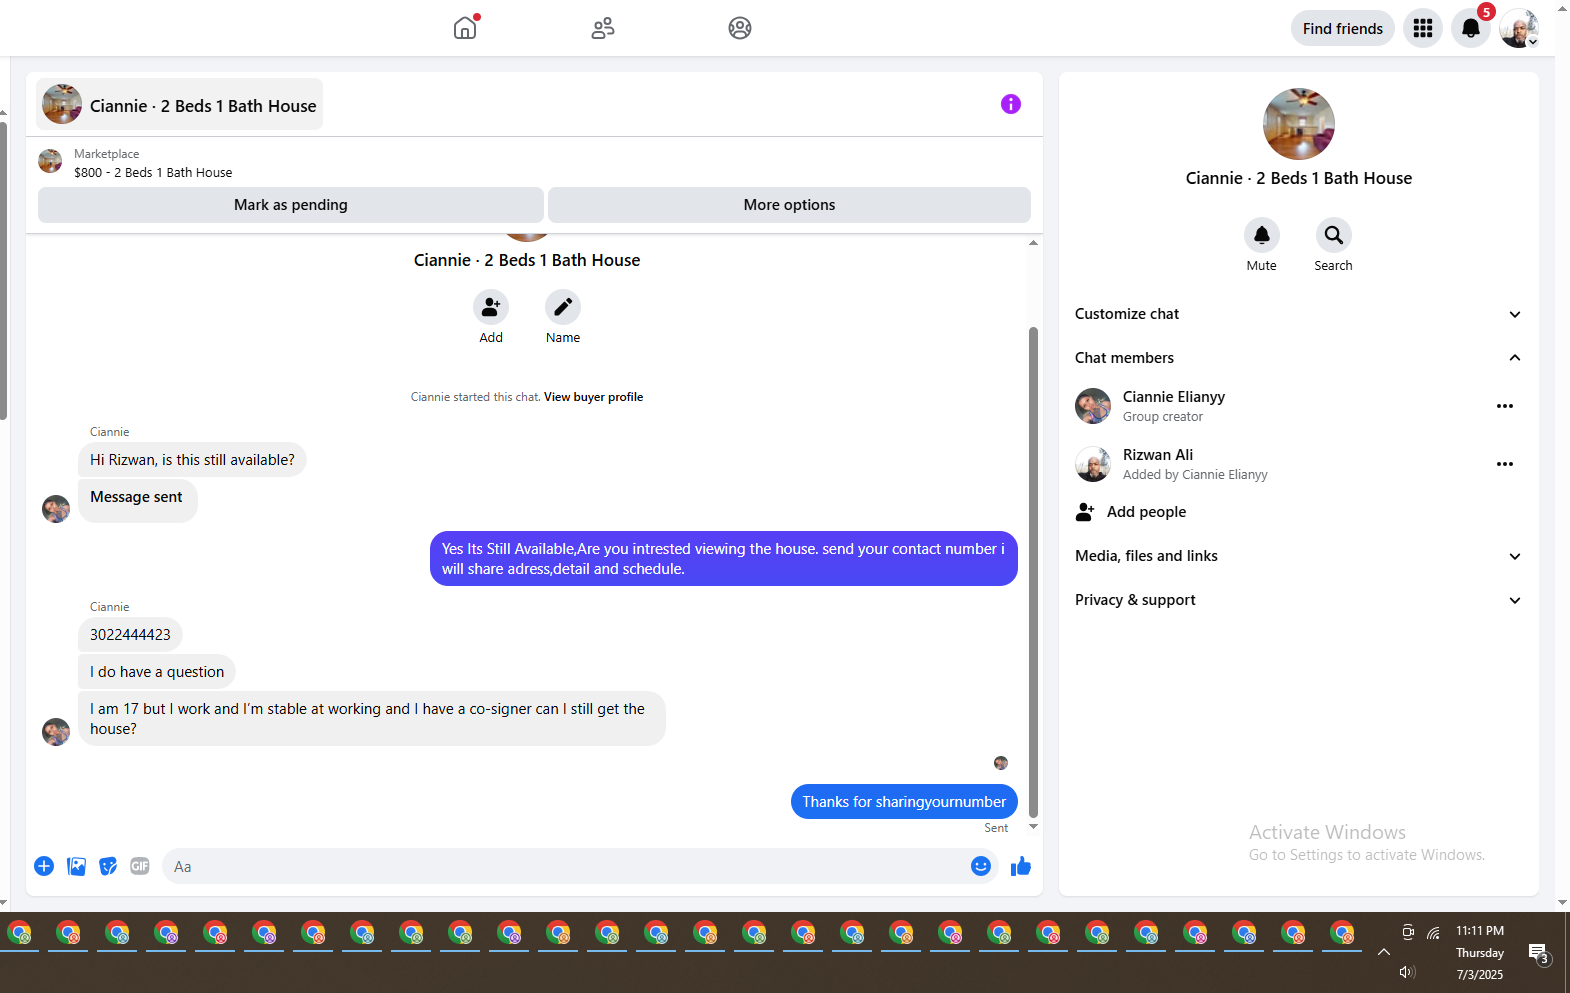Open options for Ciannie Elianyy member
1570x993 pixels.
[1505, 406]
